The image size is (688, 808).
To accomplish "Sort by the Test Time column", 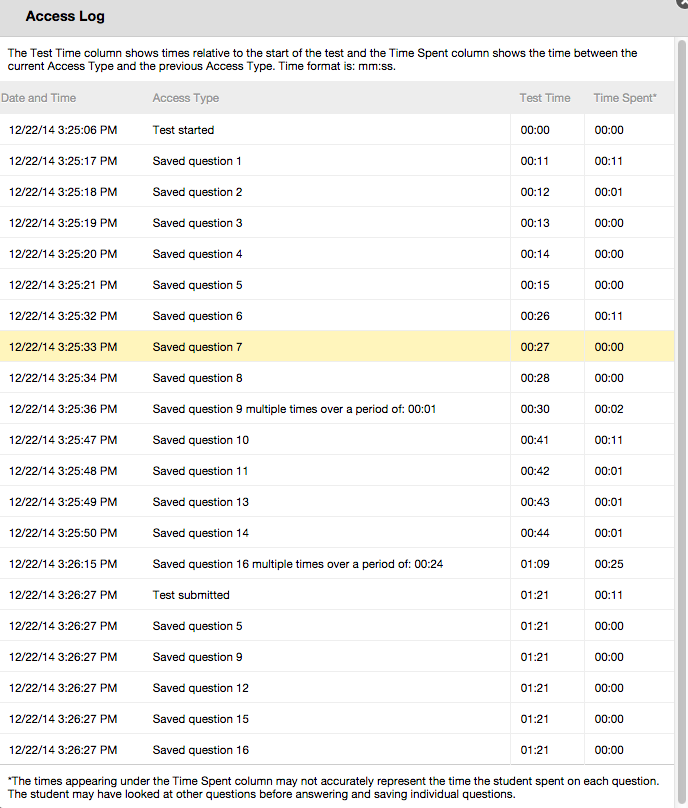I will [544, 98].
